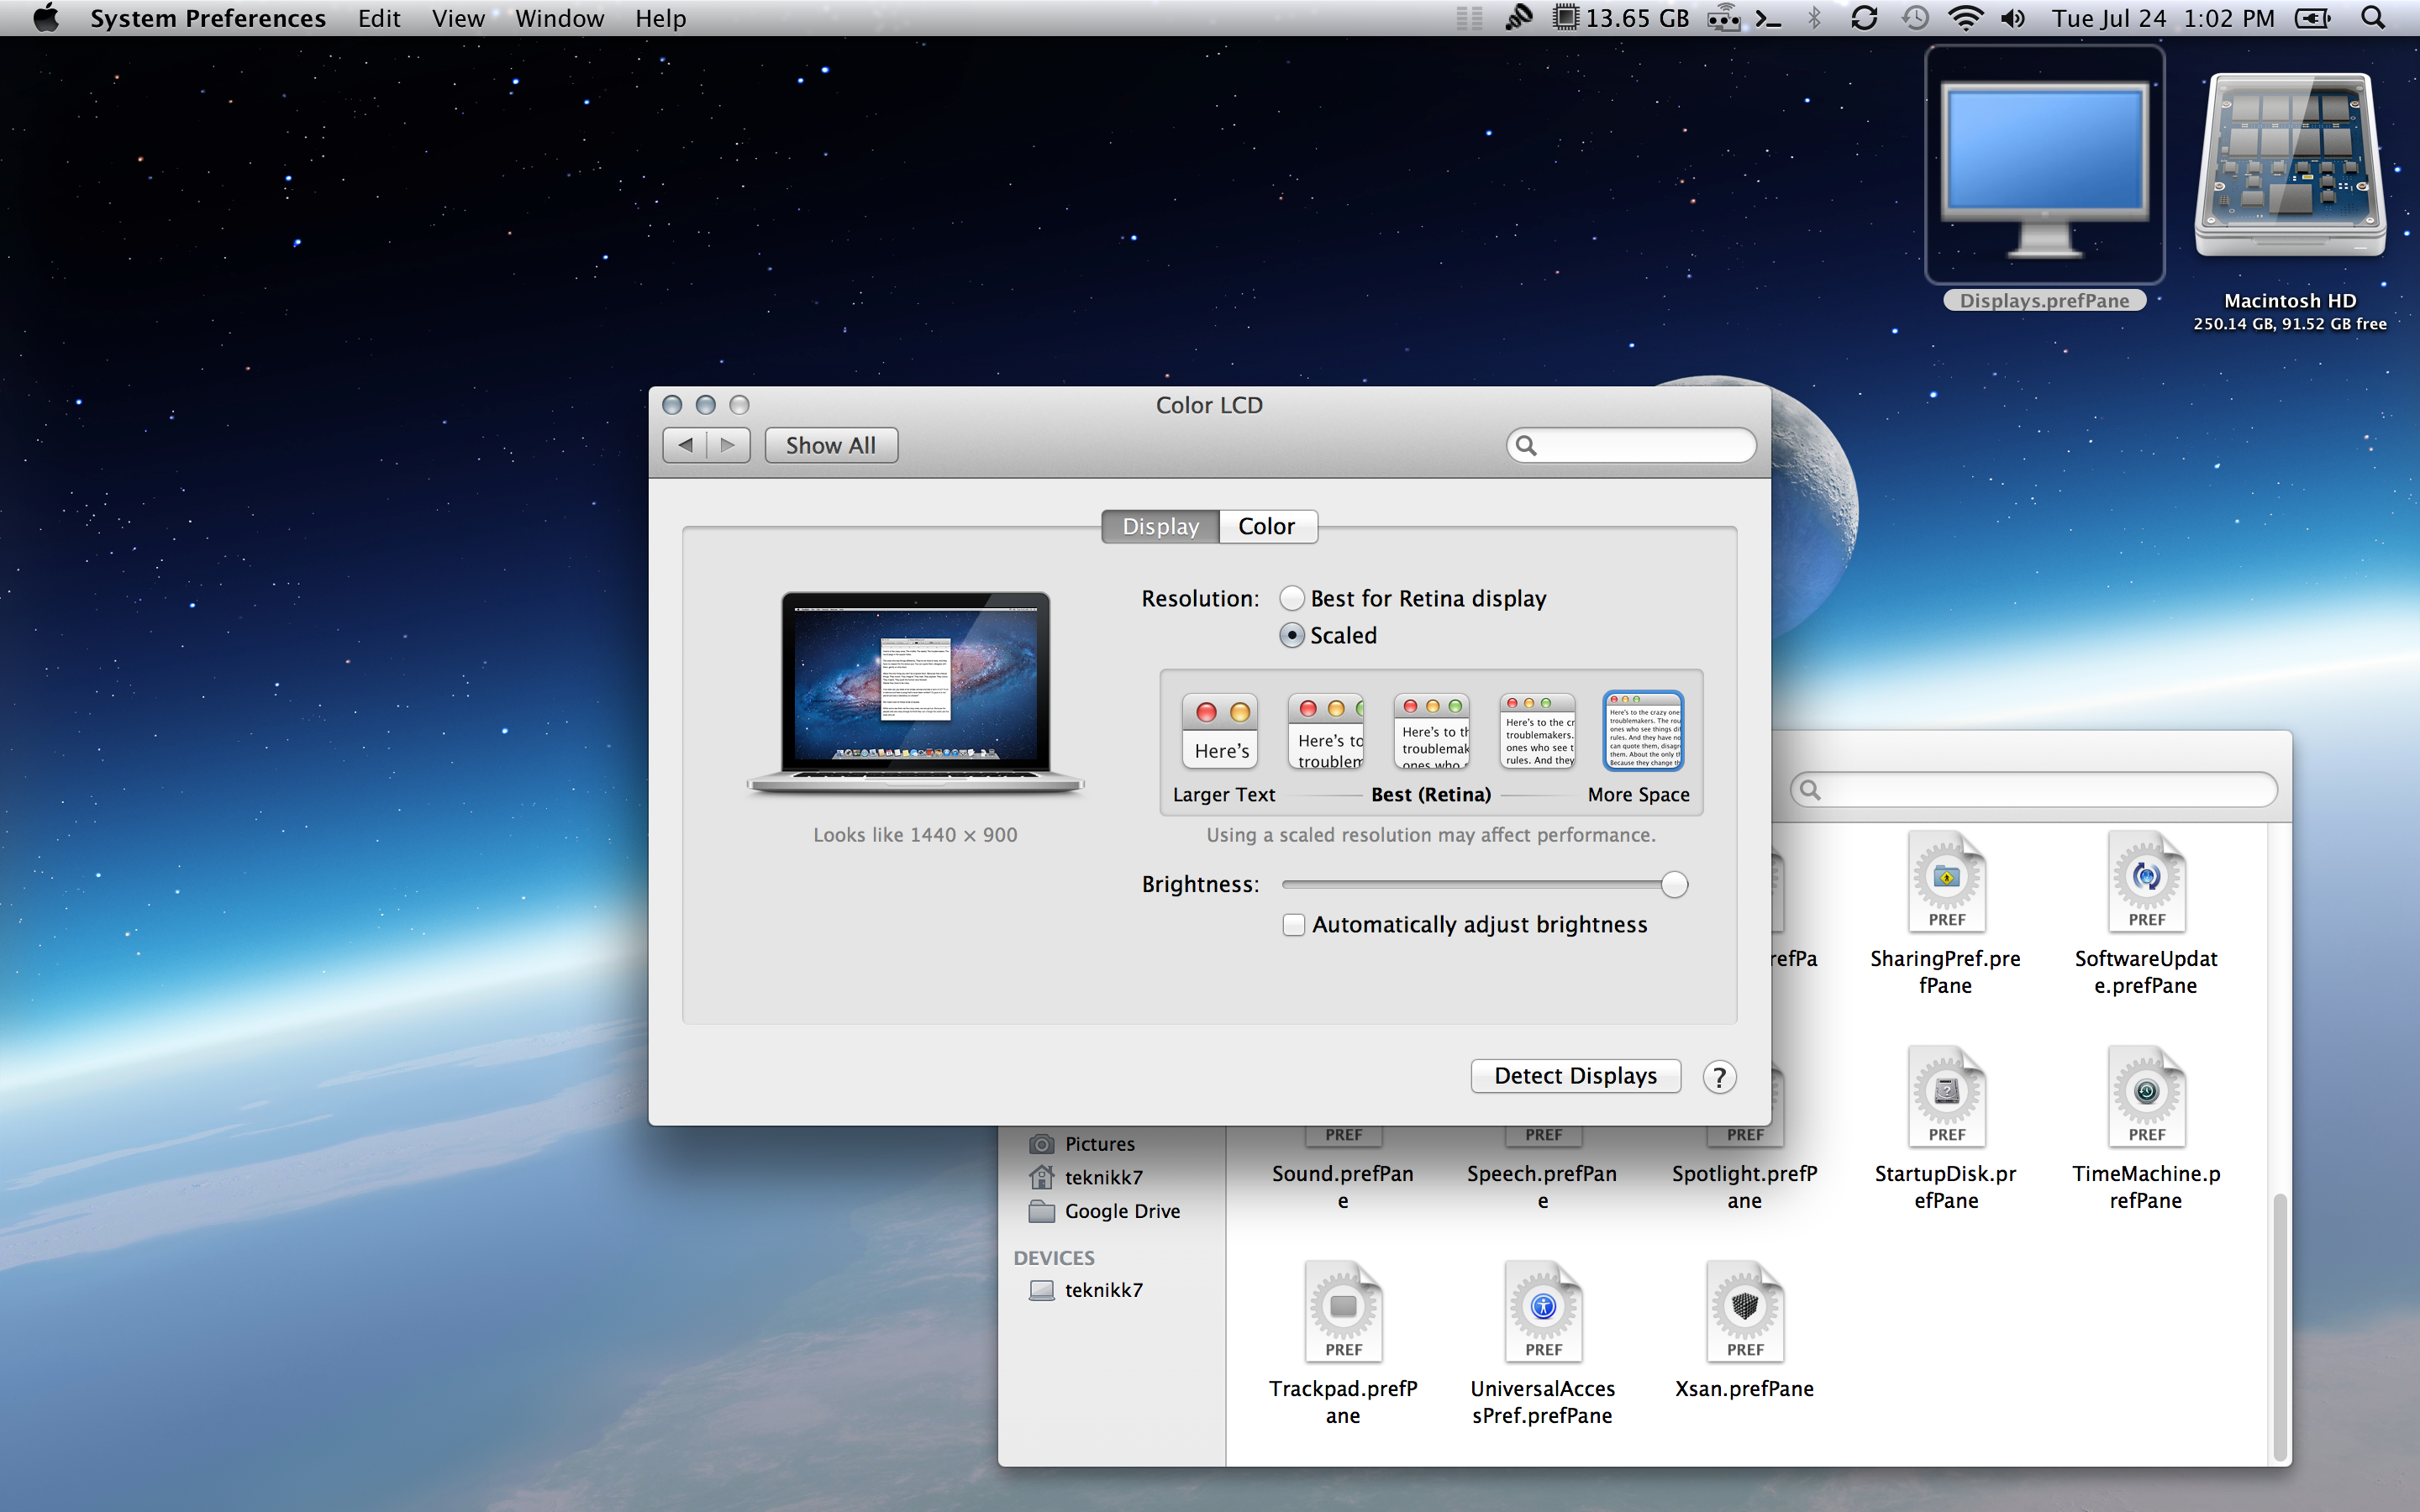Open the Edit menu
Viewport: 2420px width, 1512px height.
379,18
